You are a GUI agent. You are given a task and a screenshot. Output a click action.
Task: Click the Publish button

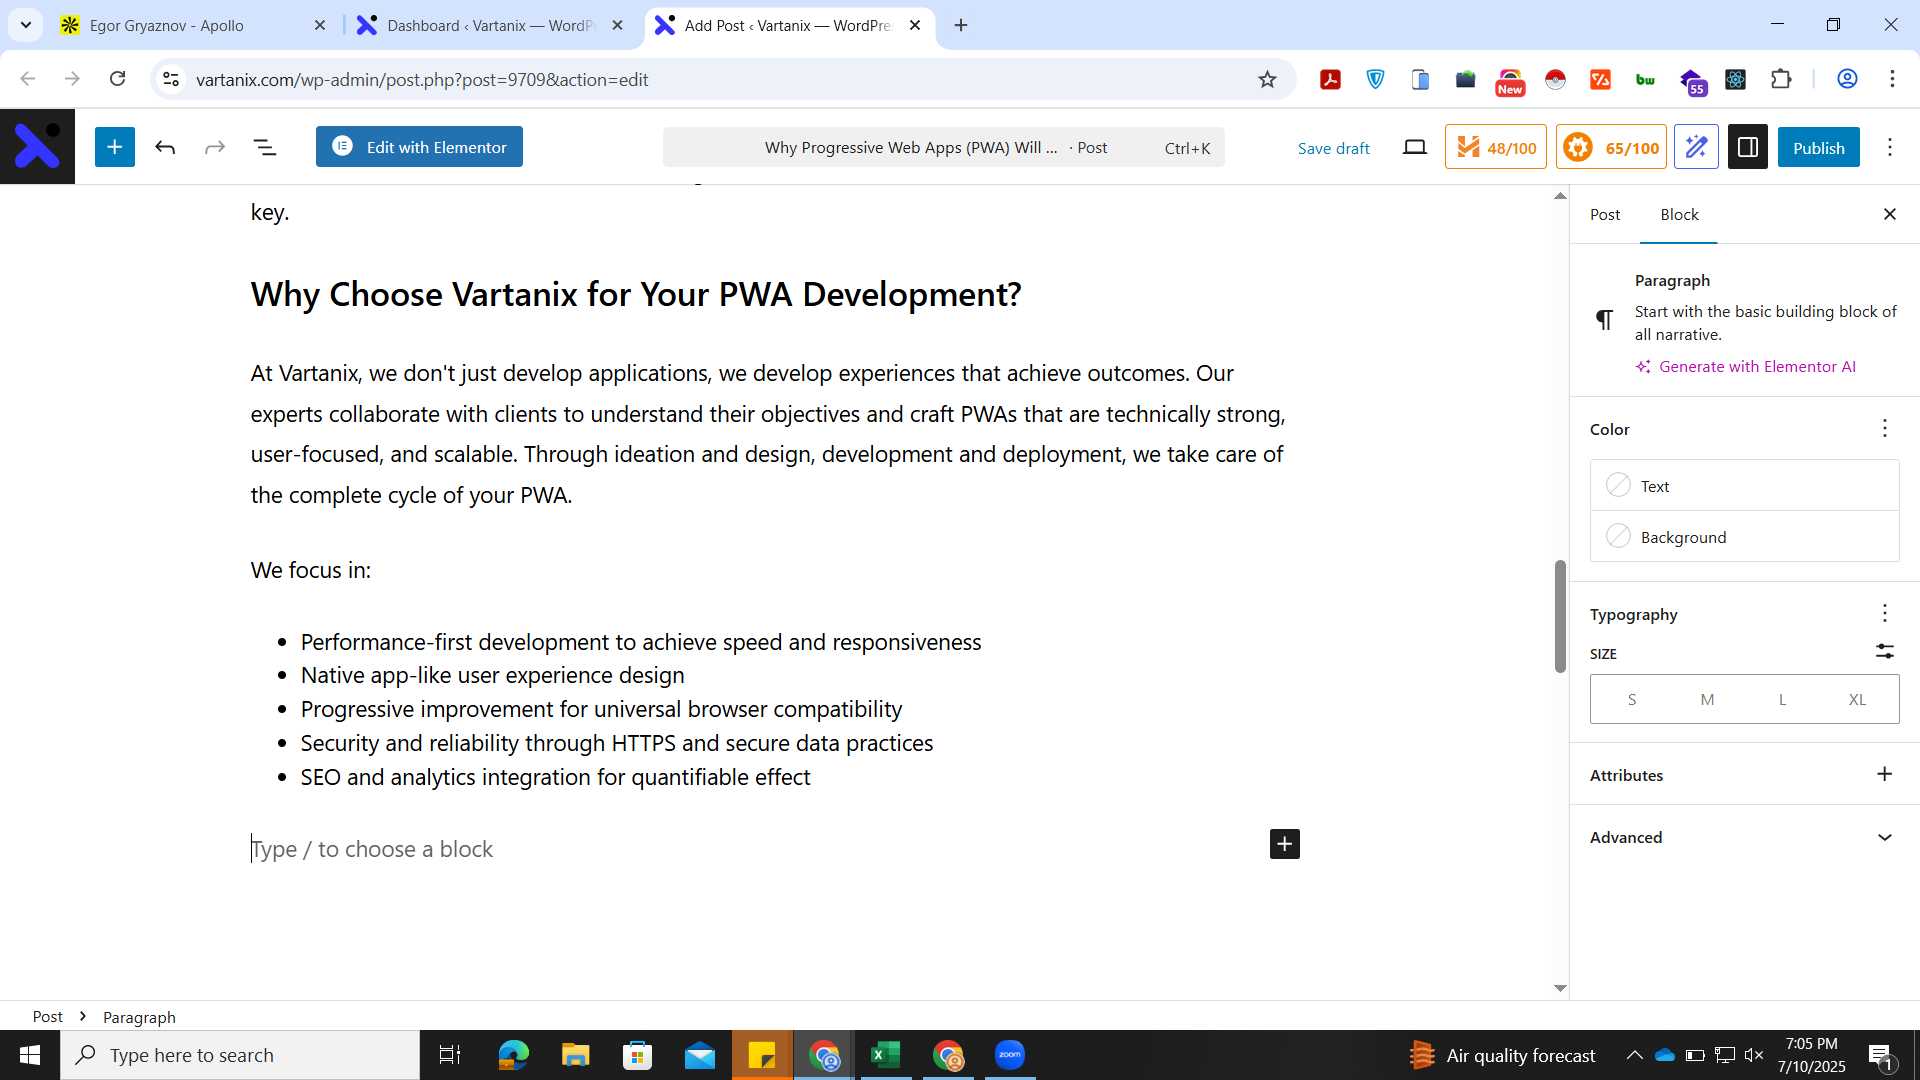1818,148
